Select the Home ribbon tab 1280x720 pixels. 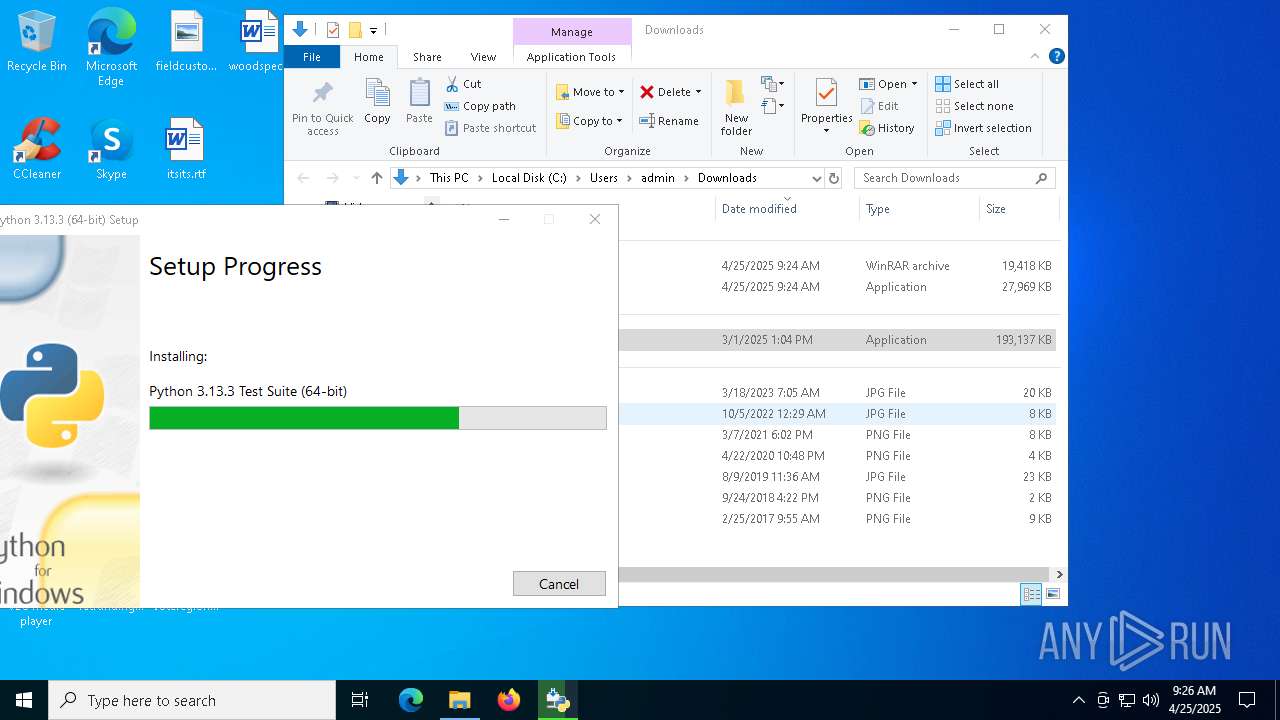point(369,57)
